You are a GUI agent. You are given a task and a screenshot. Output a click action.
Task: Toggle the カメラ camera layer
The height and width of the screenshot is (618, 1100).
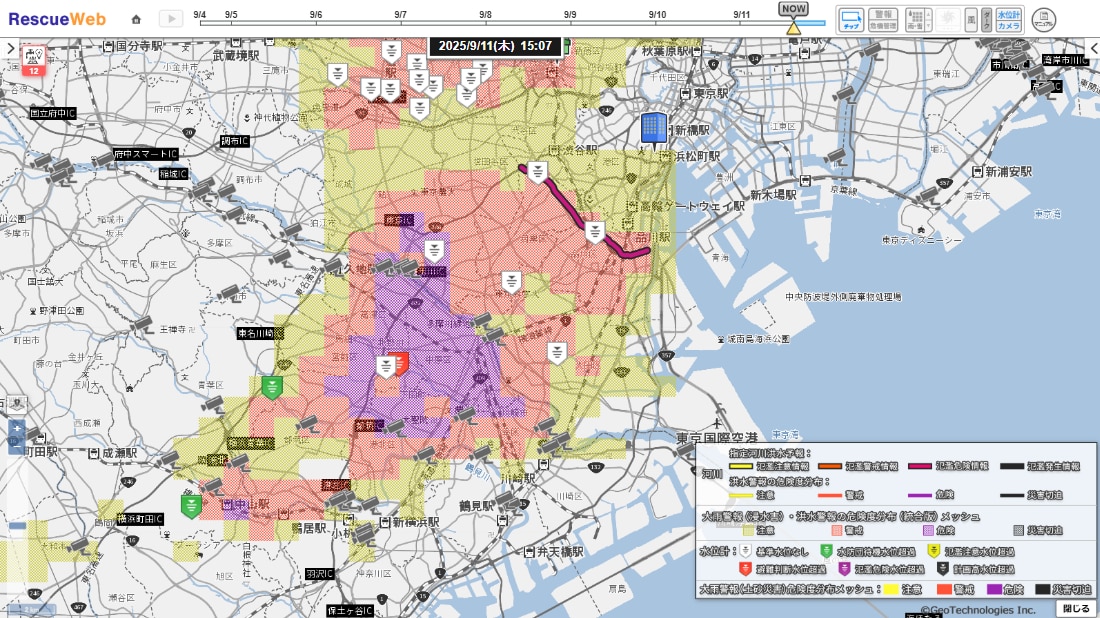tap(1009, 25)
